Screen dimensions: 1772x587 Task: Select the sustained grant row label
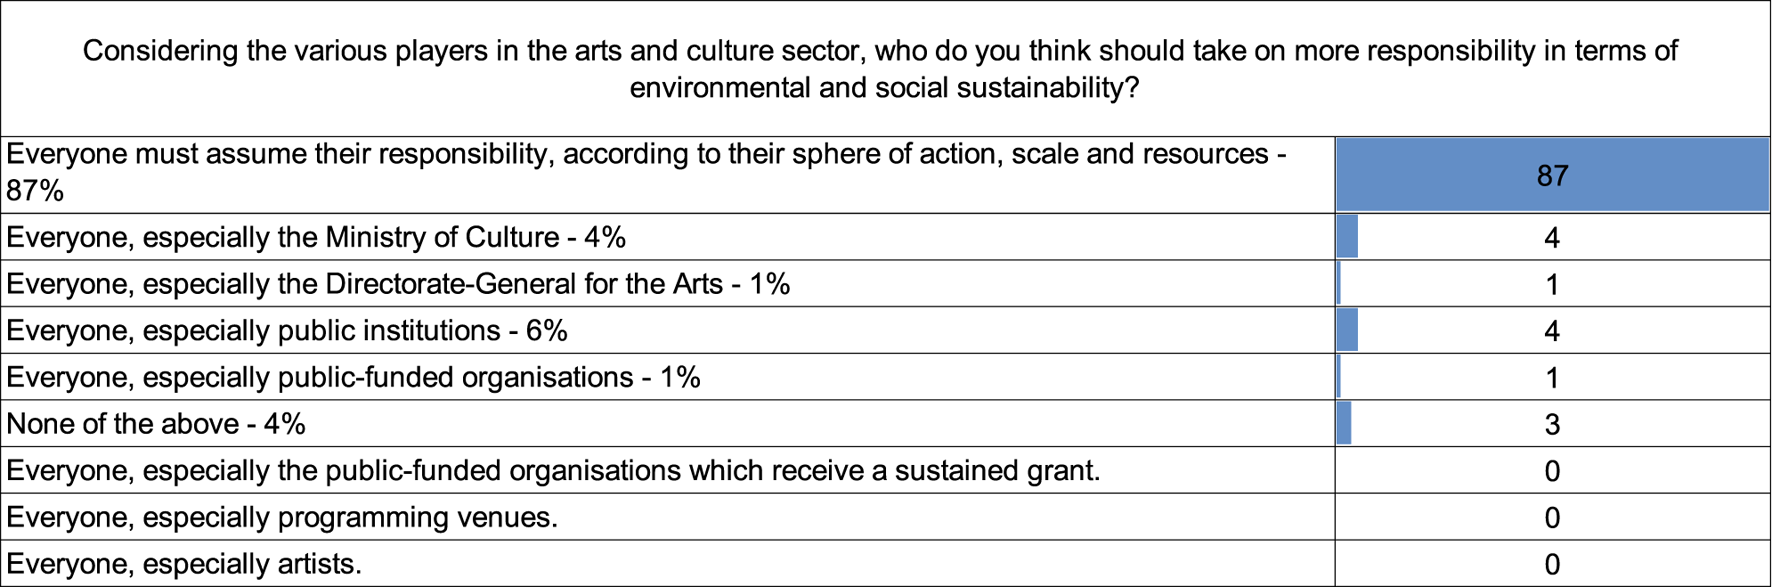point(553,470)
